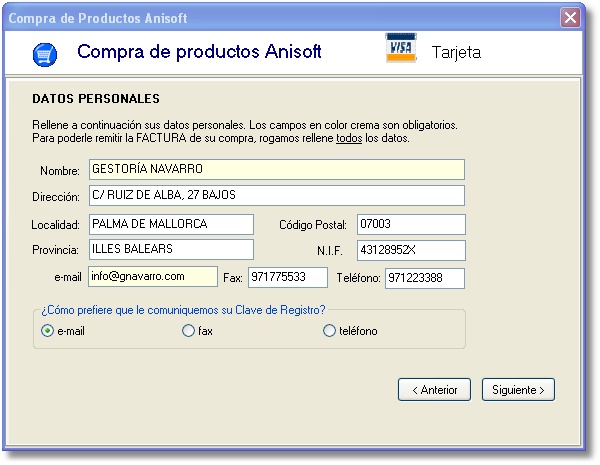This screenshot has height=465, width=600.
Task: Click the Nombre: label
Action: point(60,171)
